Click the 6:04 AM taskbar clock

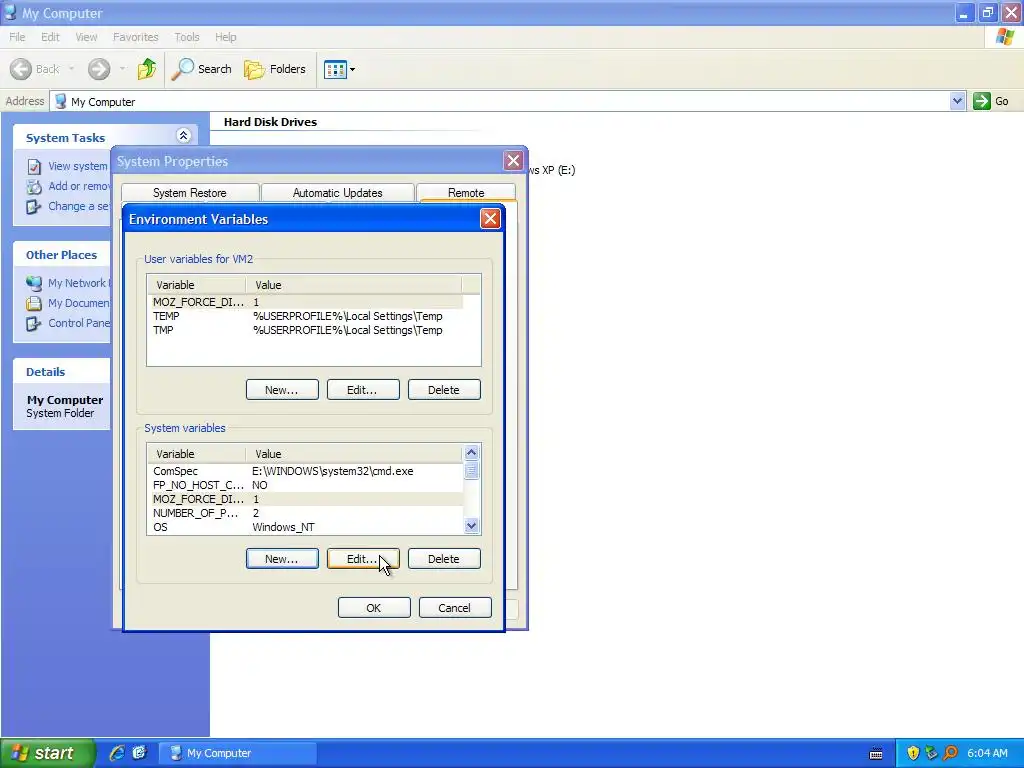987,754
